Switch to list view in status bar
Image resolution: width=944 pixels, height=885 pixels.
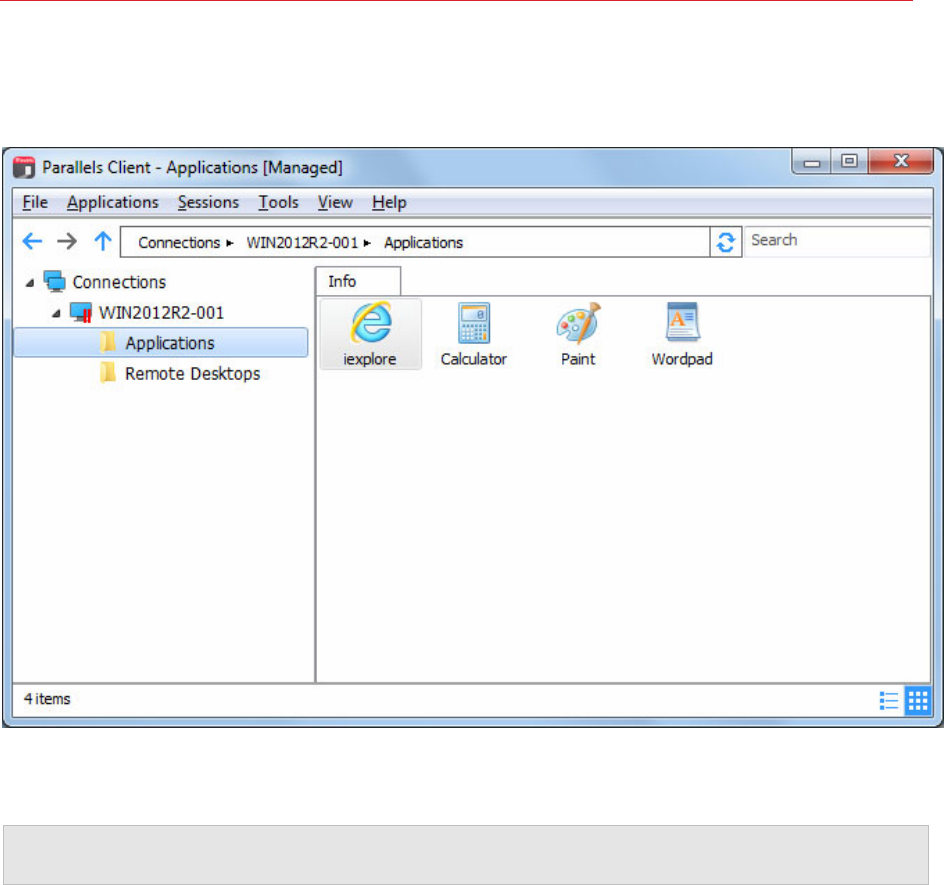point(889,701)
